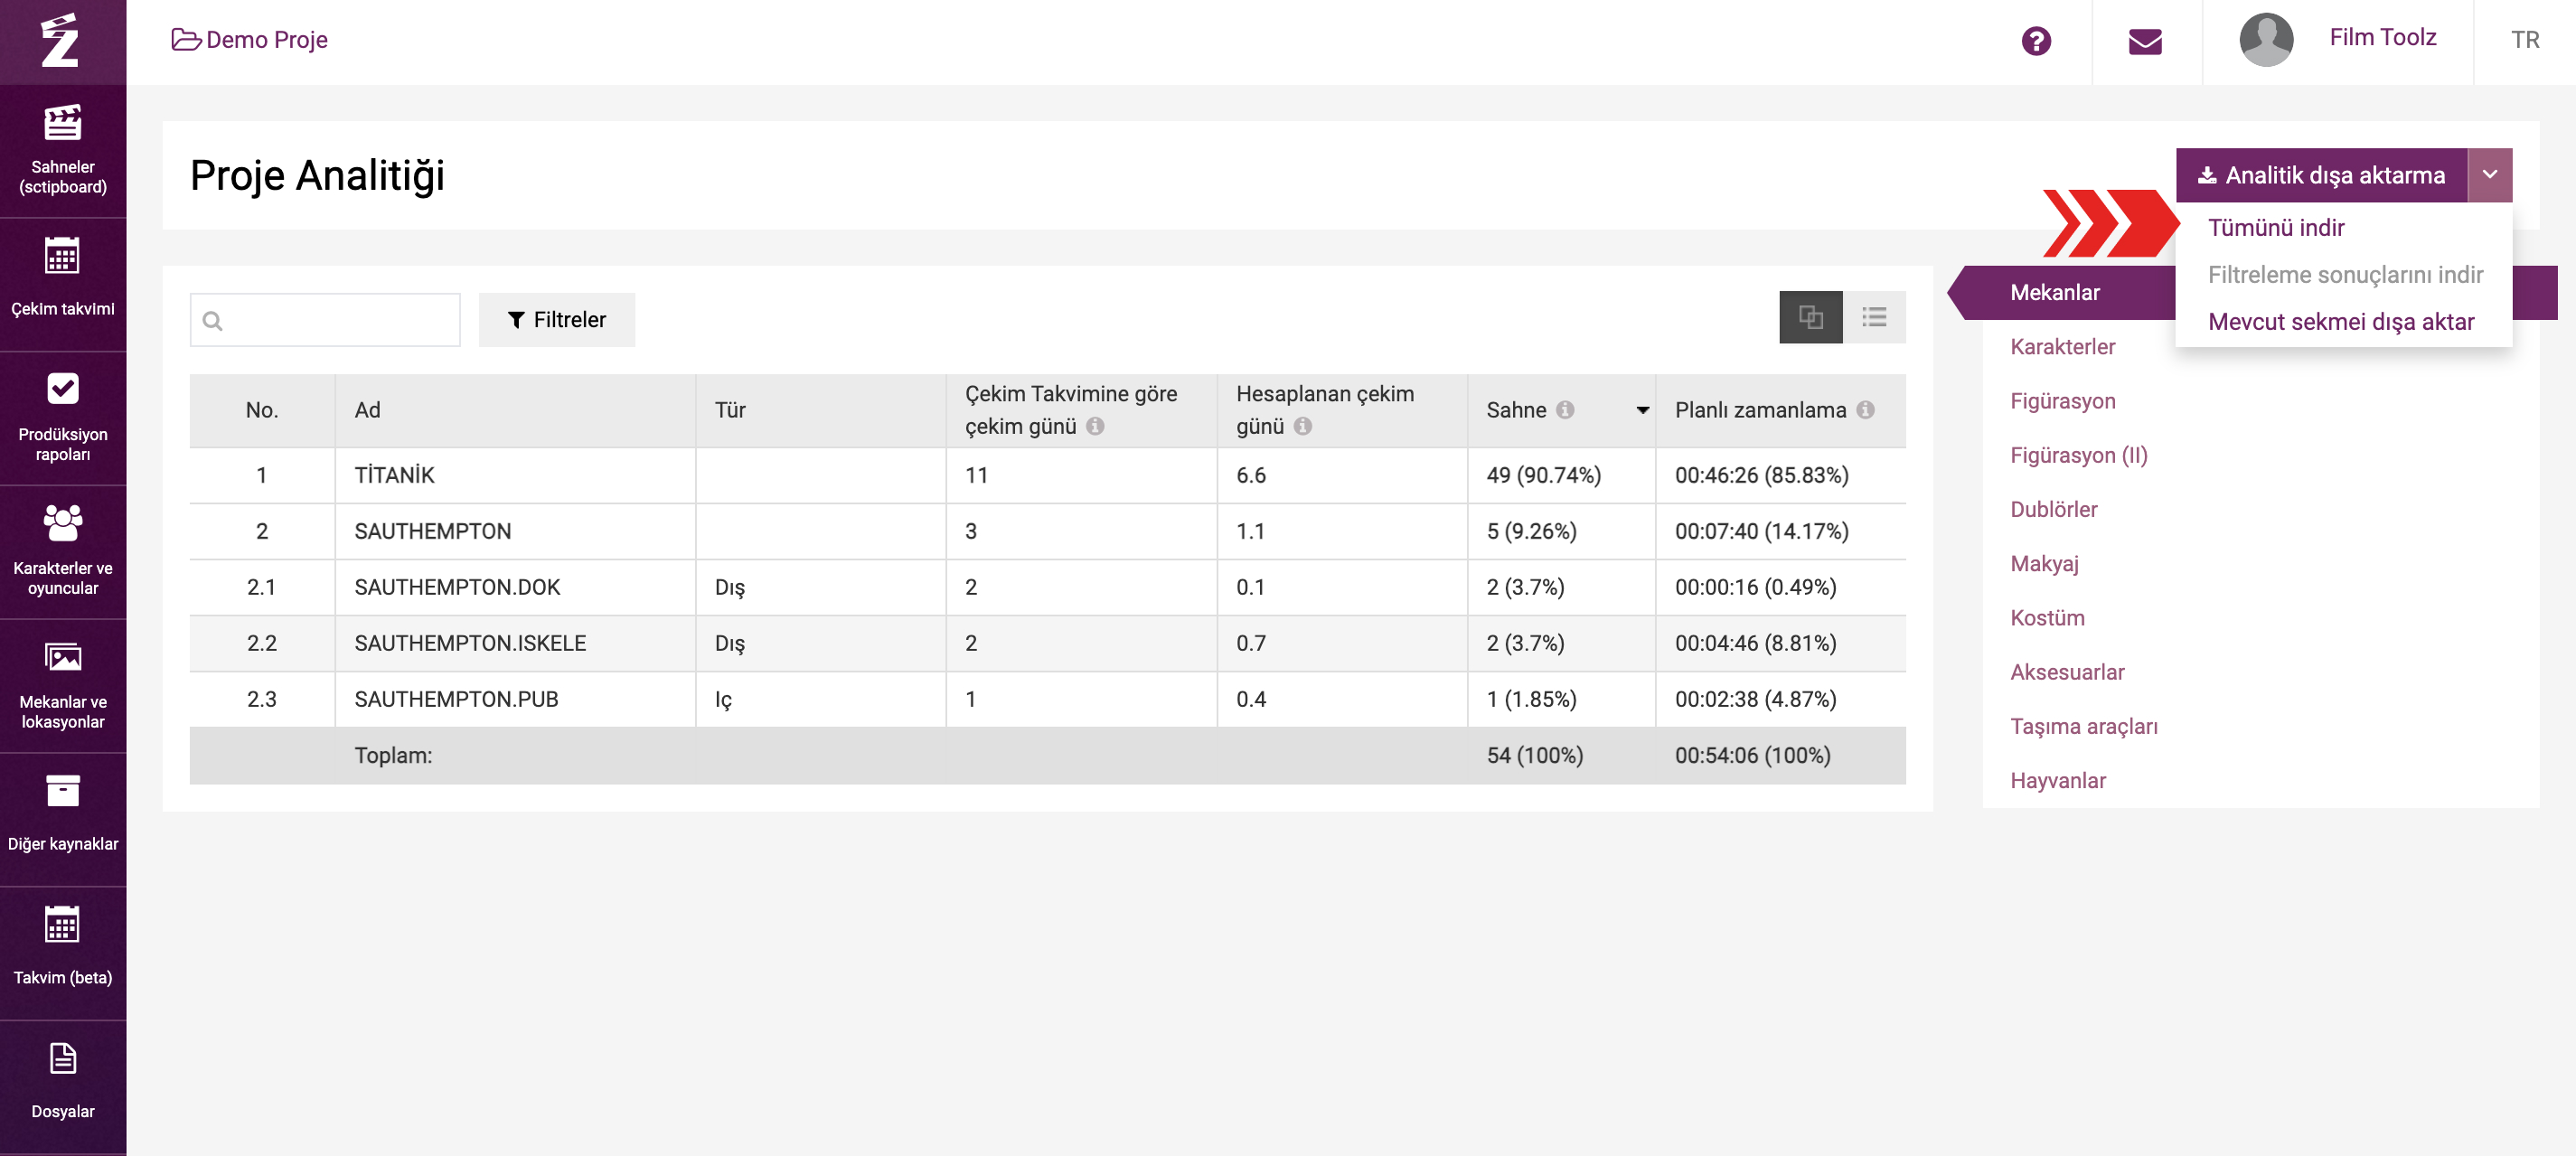Choose Mevcut sekmei dışa aktar
This screenshot has width=2576, height=1156.
point(2340,322)
